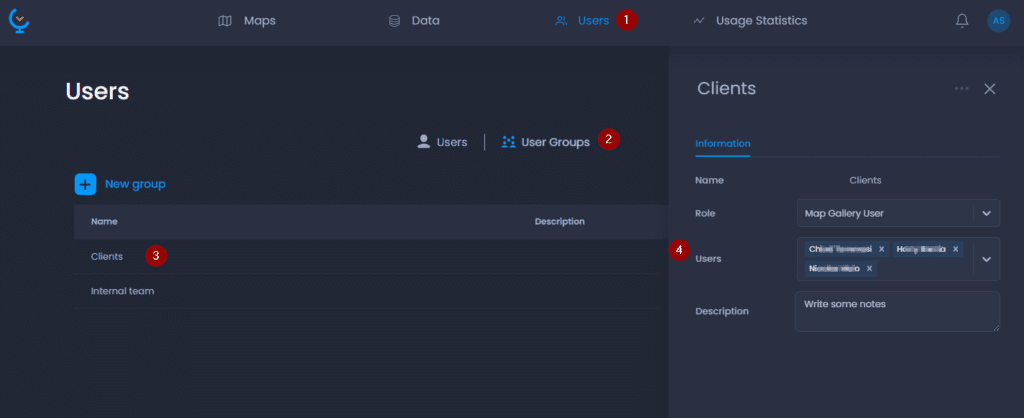The width and height of the screenshot is (1024, 418).
Task: Open the three-dot options in Clients panel
Action: tap(961, 89)
